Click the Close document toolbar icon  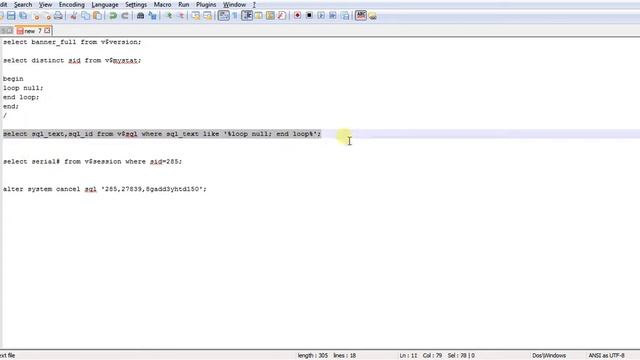click(x=36, y=16)
